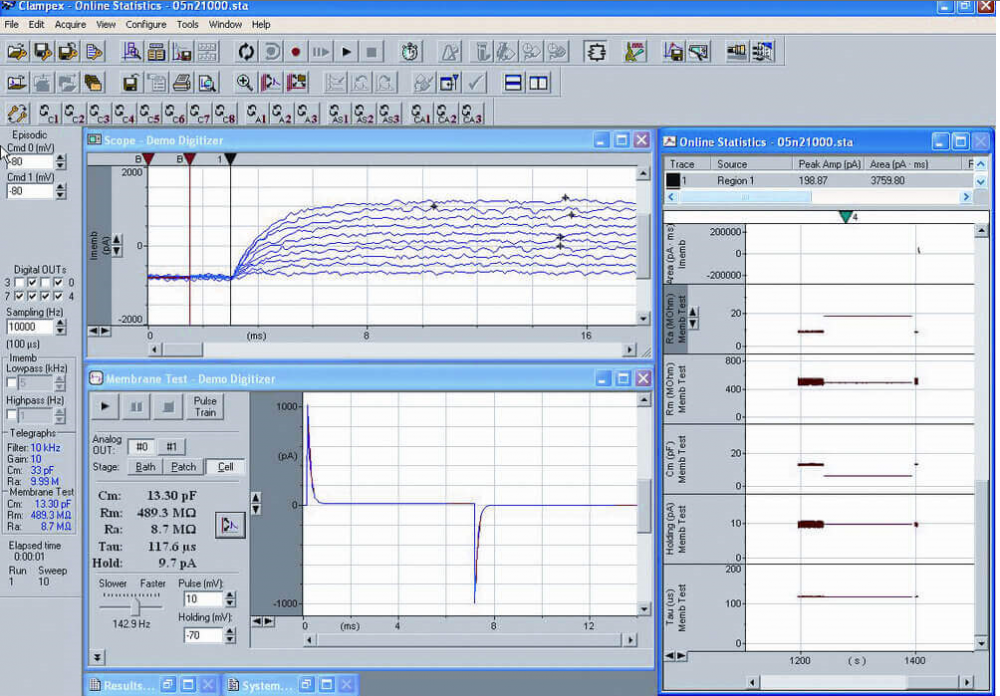Click the Sampling (Hz) stepper arrows

(x=61, y=327)
